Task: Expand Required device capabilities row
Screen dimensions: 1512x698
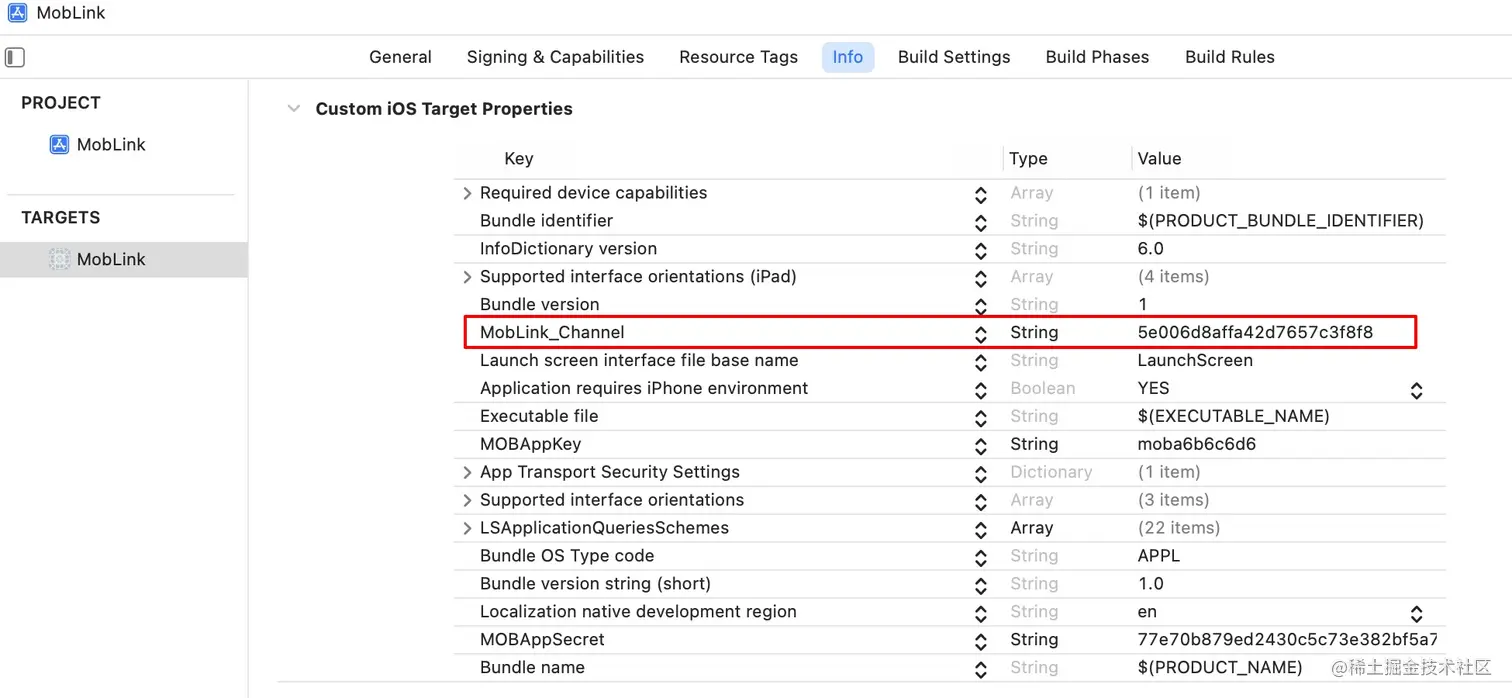Action: click(467, 193)
